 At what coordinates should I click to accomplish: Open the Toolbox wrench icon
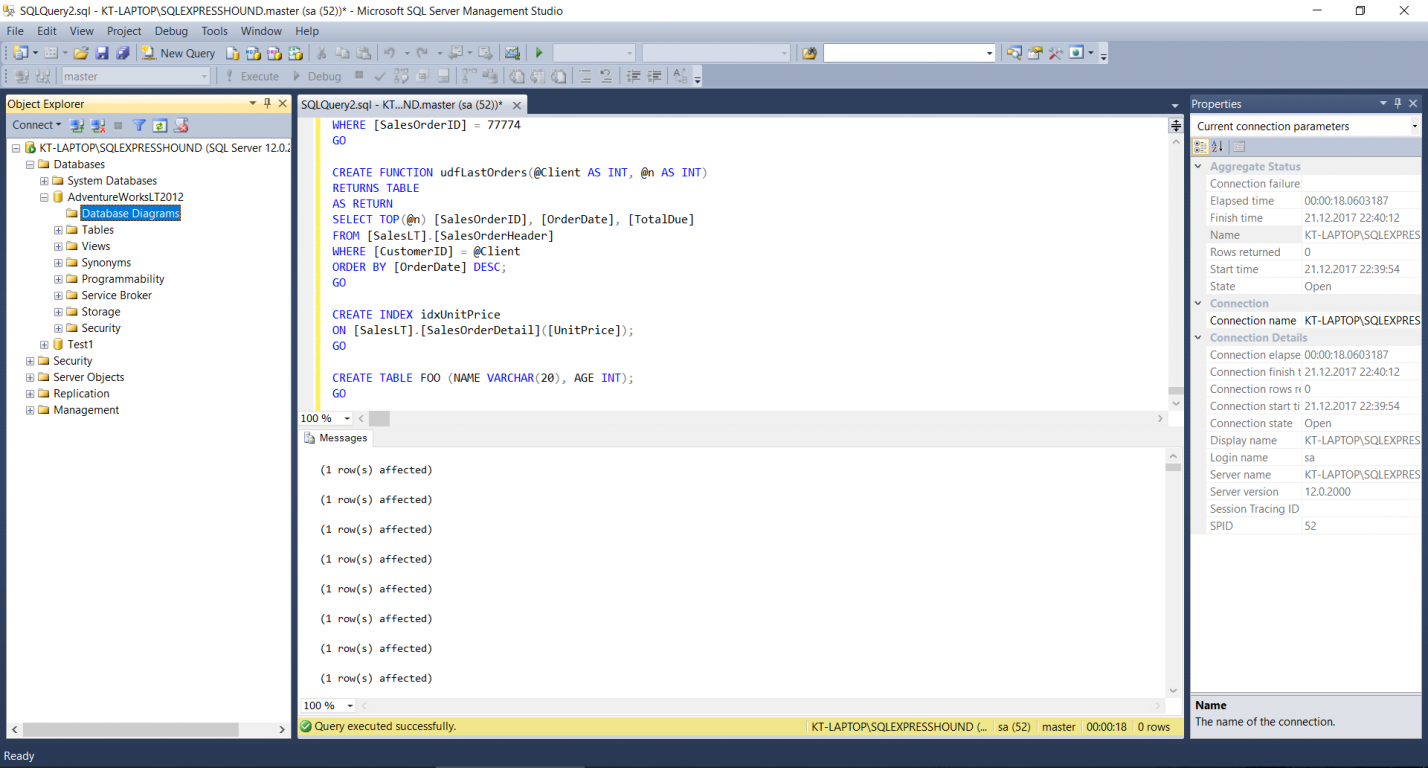point(1055,53)
